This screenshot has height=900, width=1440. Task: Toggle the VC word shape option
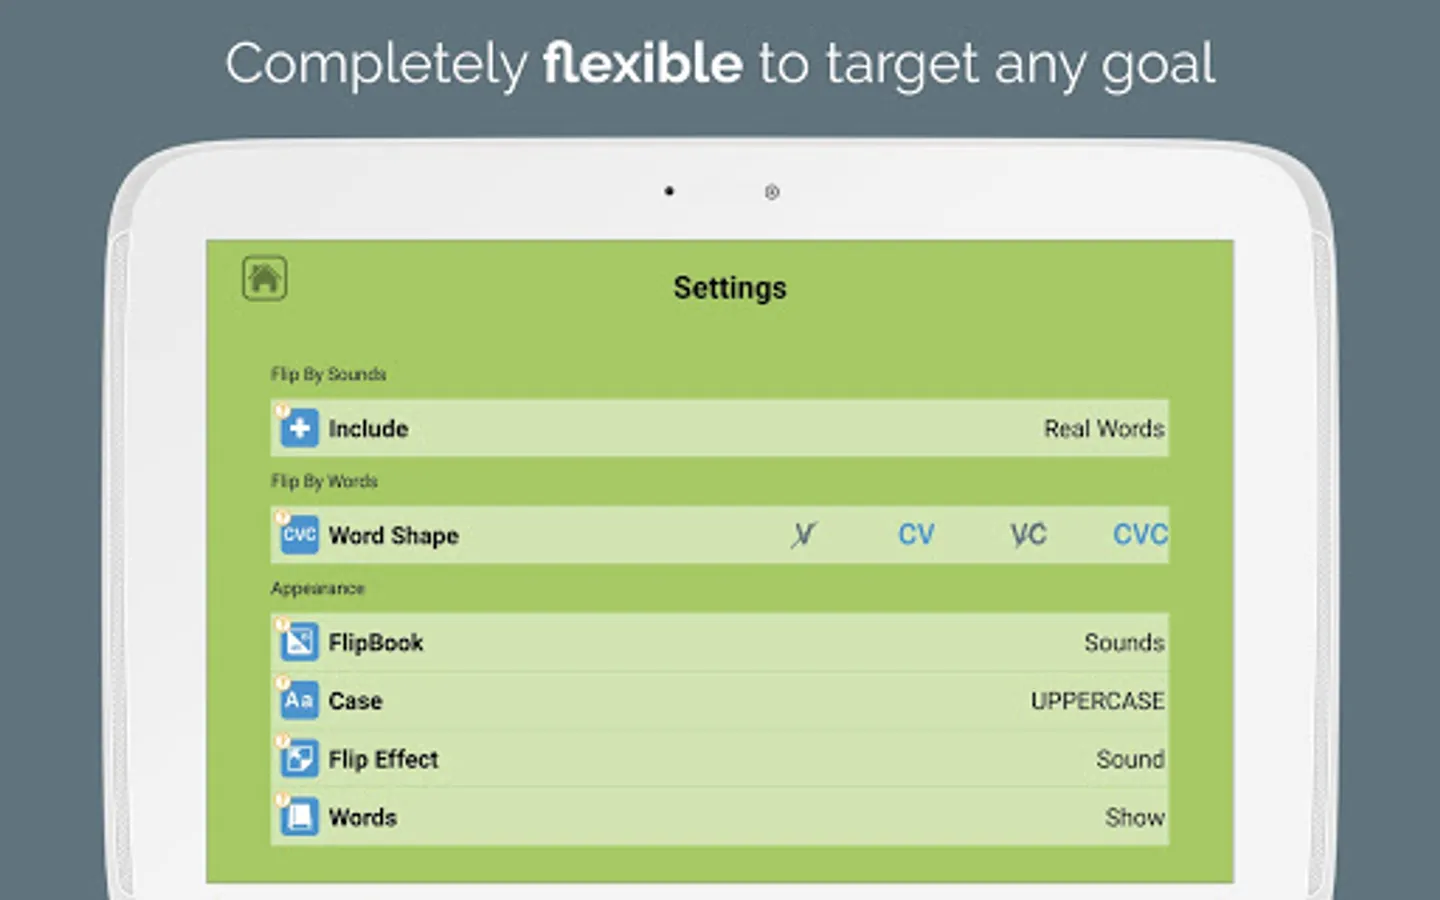click(x=1028, y=535)
